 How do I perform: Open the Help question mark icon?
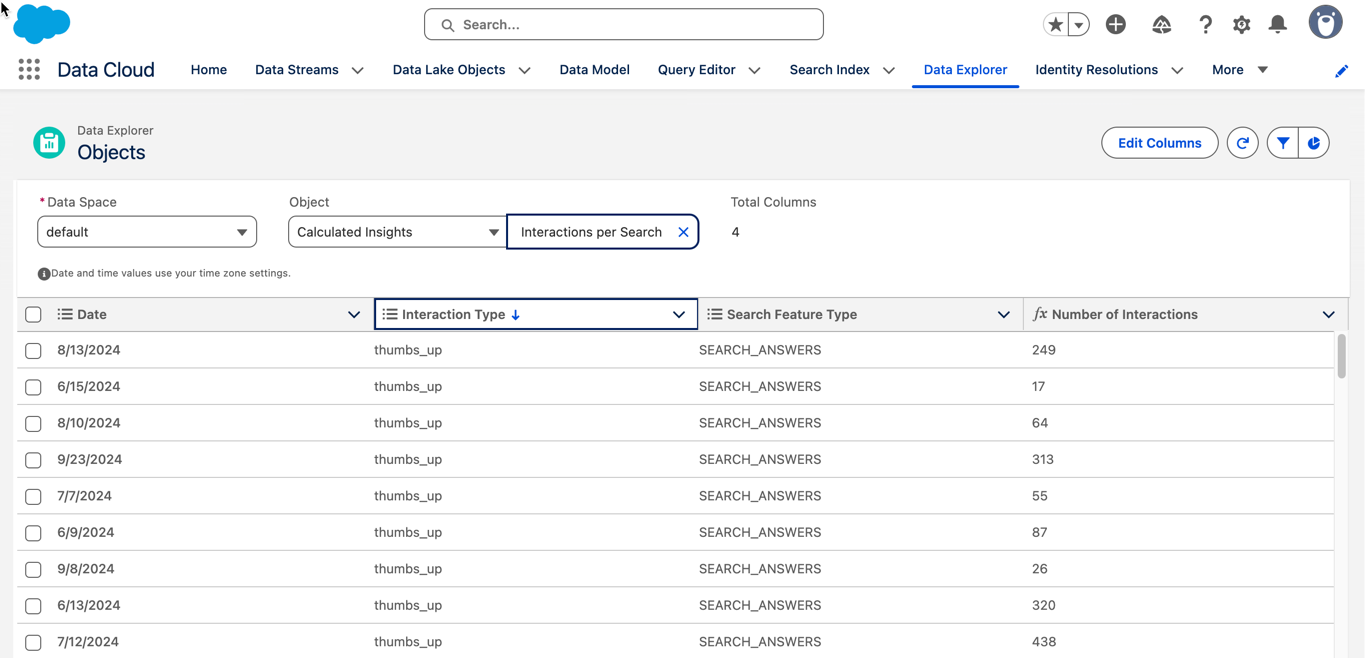1205,25
